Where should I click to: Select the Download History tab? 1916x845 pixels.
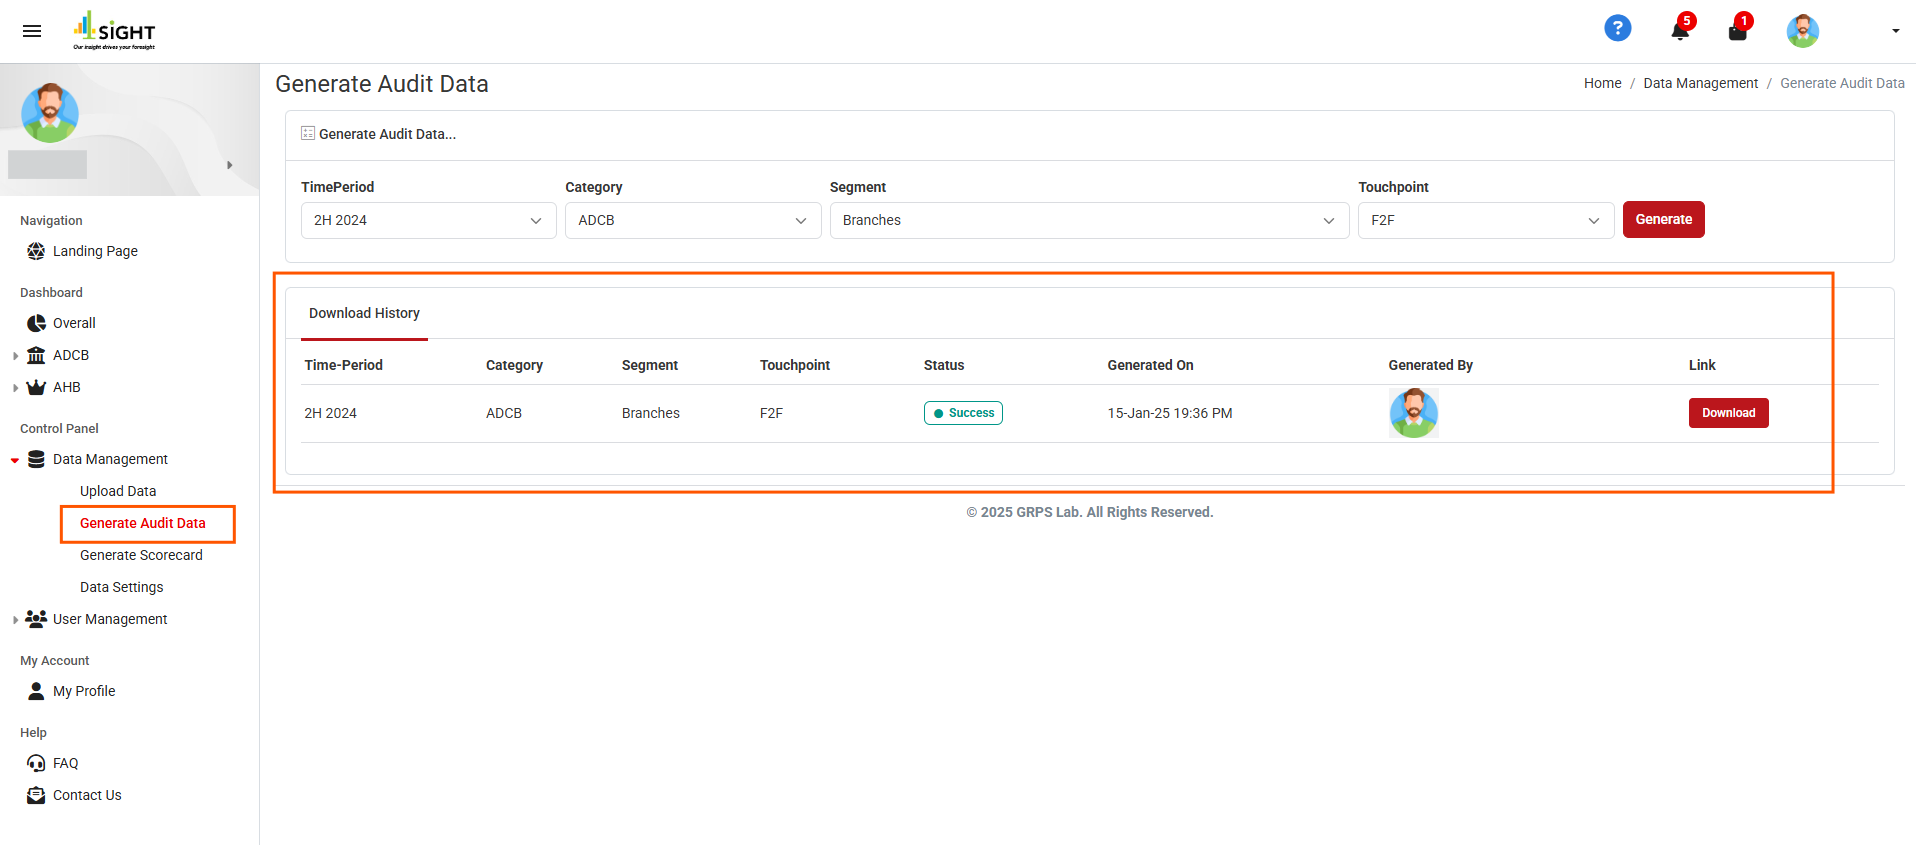(x=364, y=313)
